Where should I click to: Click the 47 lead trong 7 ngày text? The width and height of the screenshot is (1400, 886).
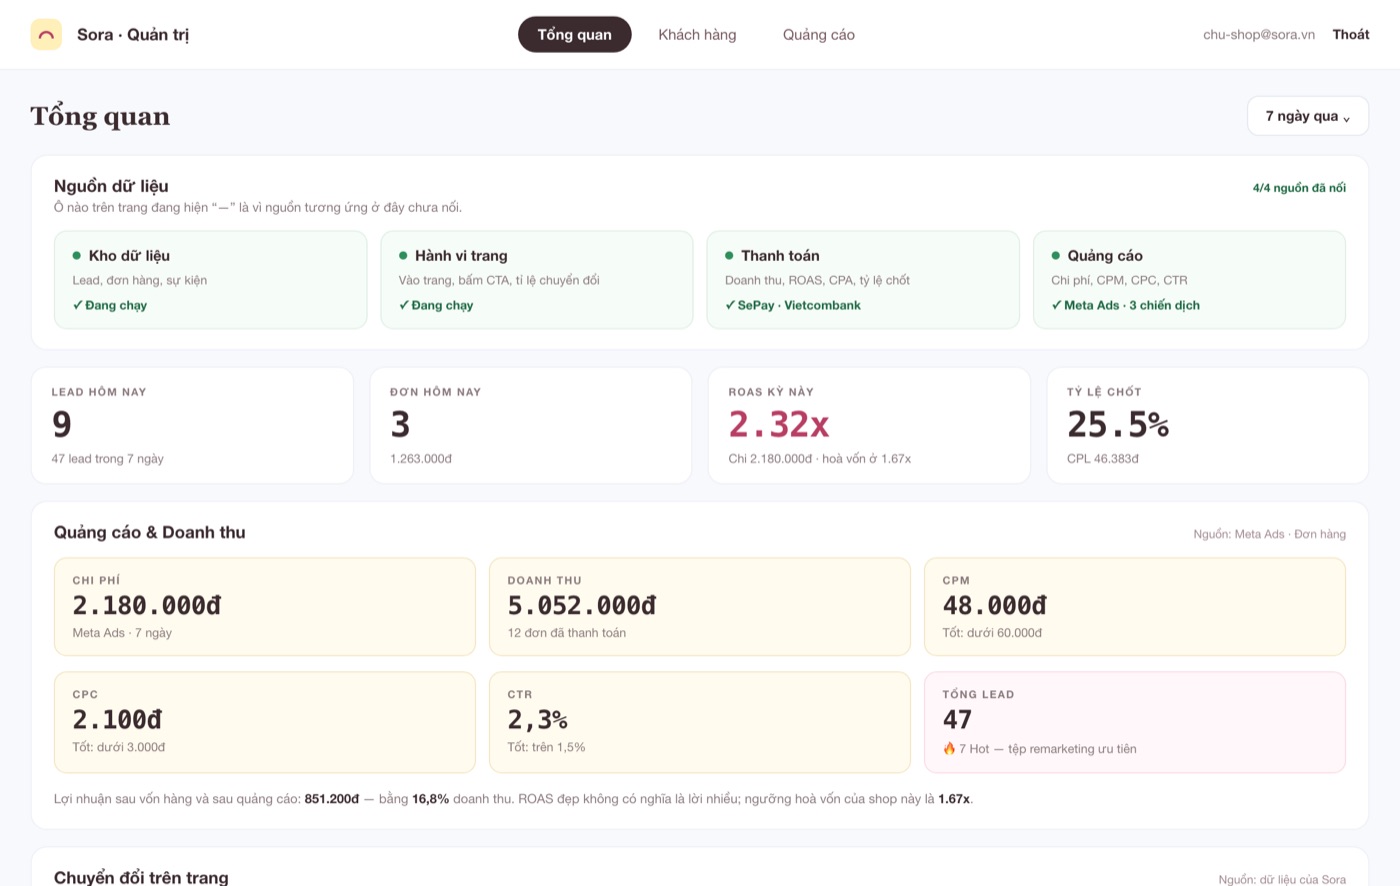coord(108,459)
